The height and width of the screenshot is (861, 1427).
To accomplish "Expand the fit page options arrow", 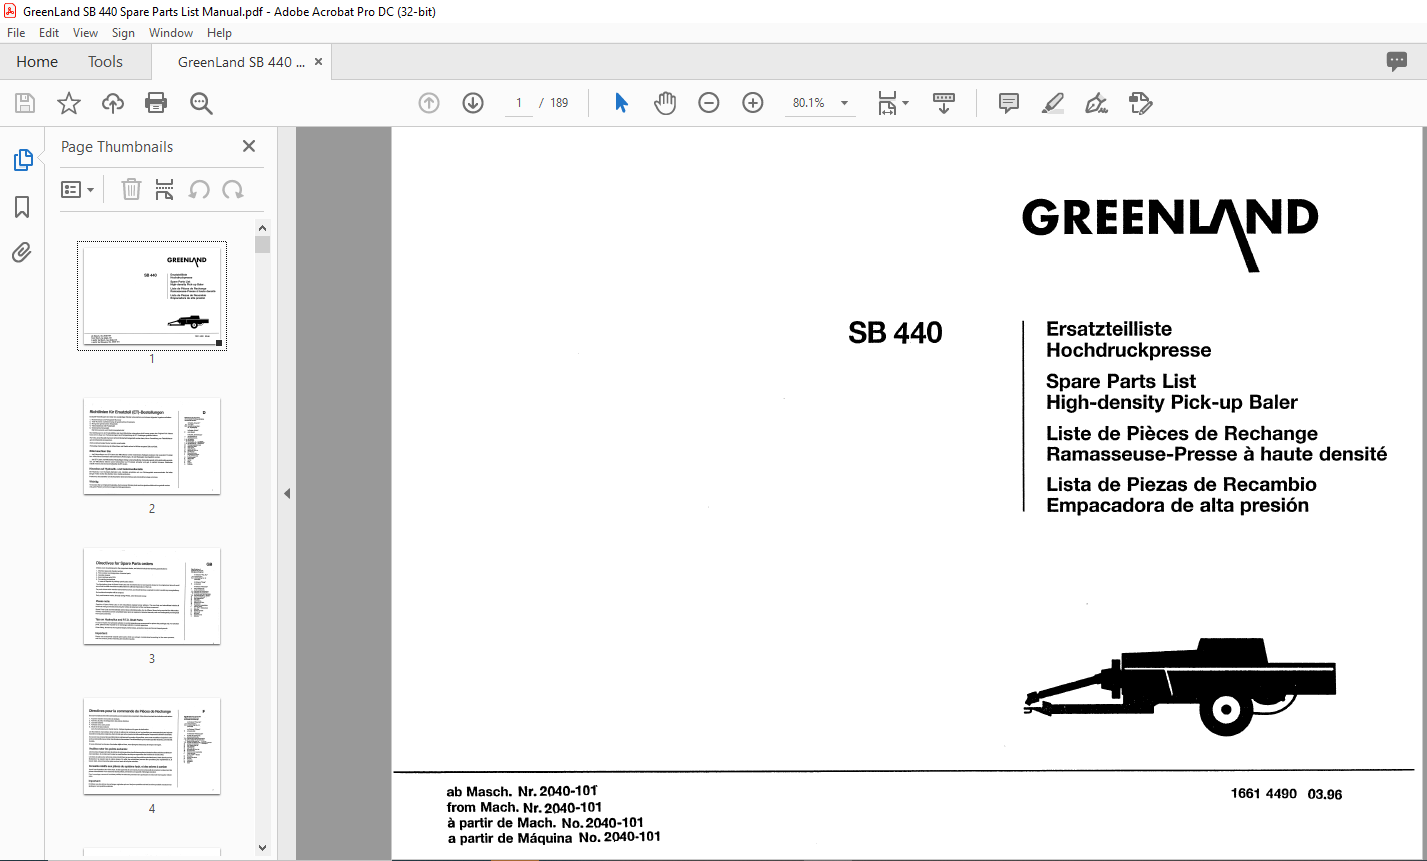I will (906, 103).
